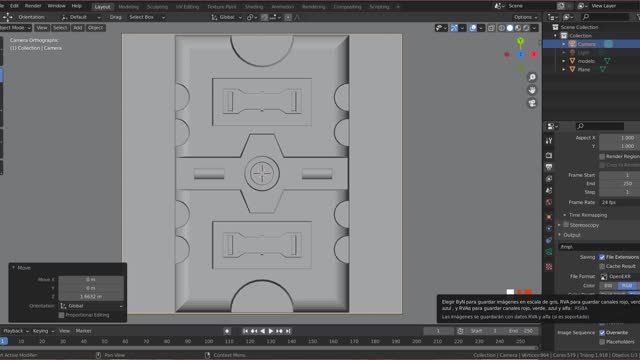This screenshot has width=640, height=360.
Task: Open the Tool properties tab icon
Action: tap(549, 141)
